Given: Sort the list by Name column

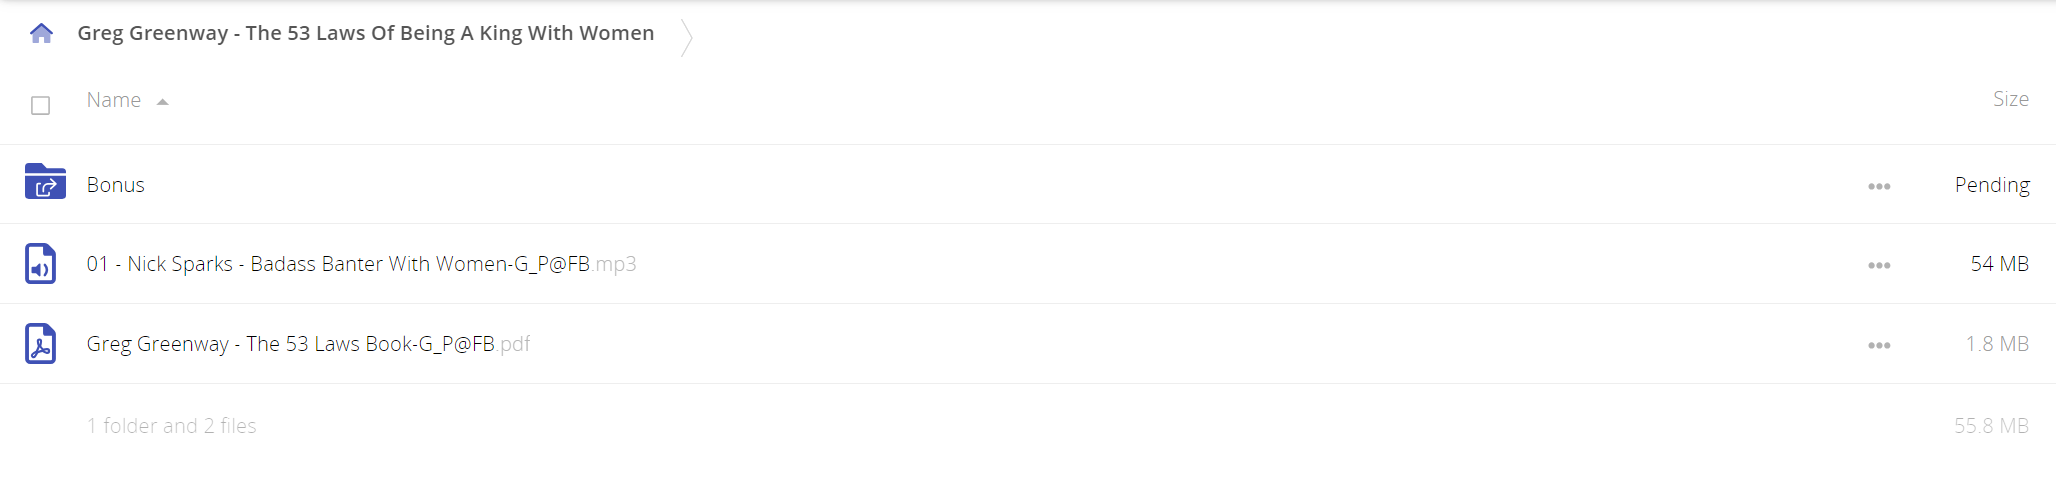Looking at the screenshot, I should pyautogui.click(x=114, y=100).
